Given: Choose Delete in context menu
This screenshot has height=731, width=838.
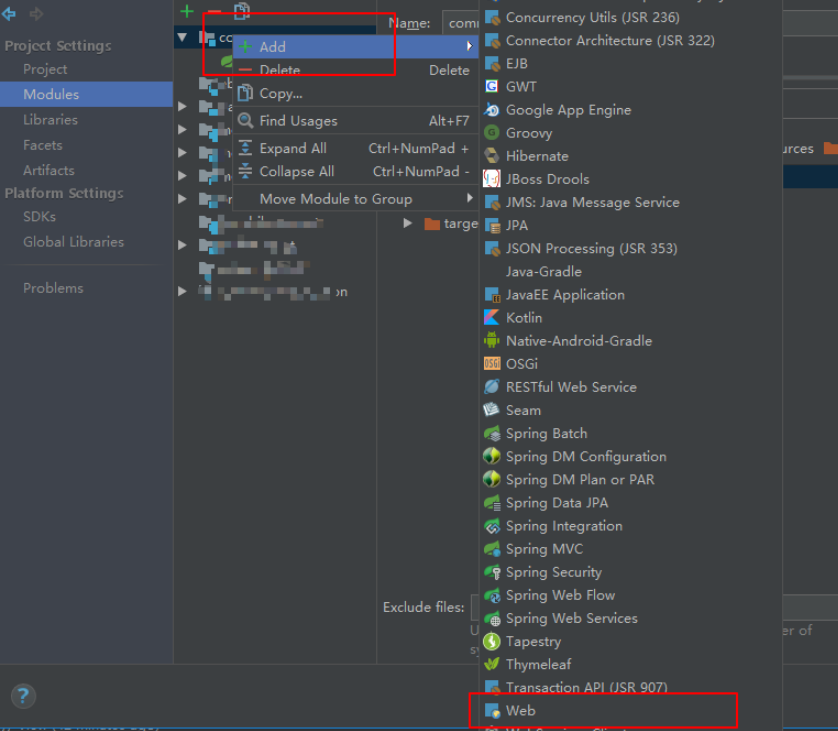Looking at the screenshot, I should (355, 70).
